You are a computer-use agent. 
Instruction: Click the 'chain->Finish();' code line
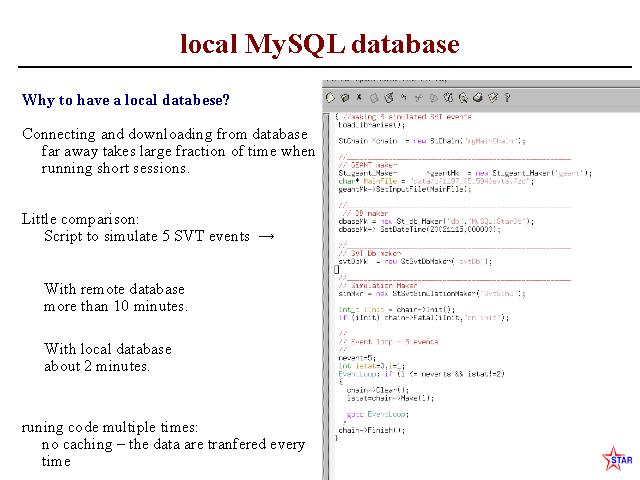(x=371, y=430)
